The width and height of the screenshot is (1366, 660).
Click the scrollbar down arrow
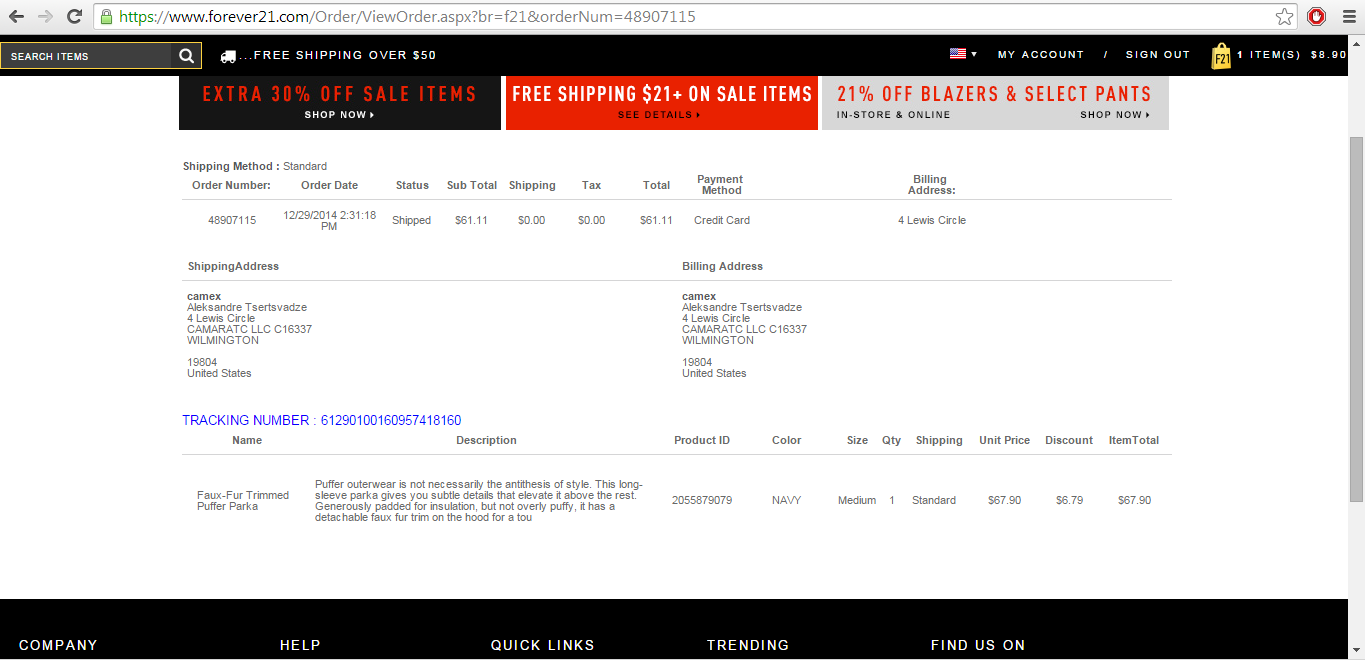[1357, 651]
